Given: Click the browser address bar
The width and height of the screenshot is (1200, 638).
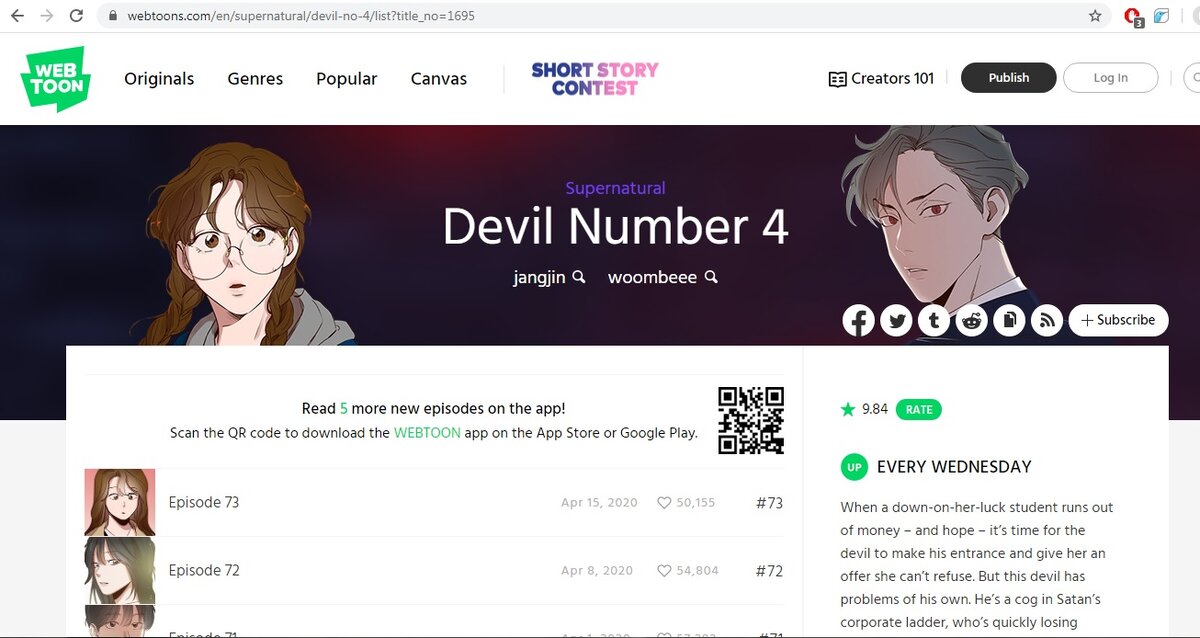Looking at the screenshot, I should 600,16.
